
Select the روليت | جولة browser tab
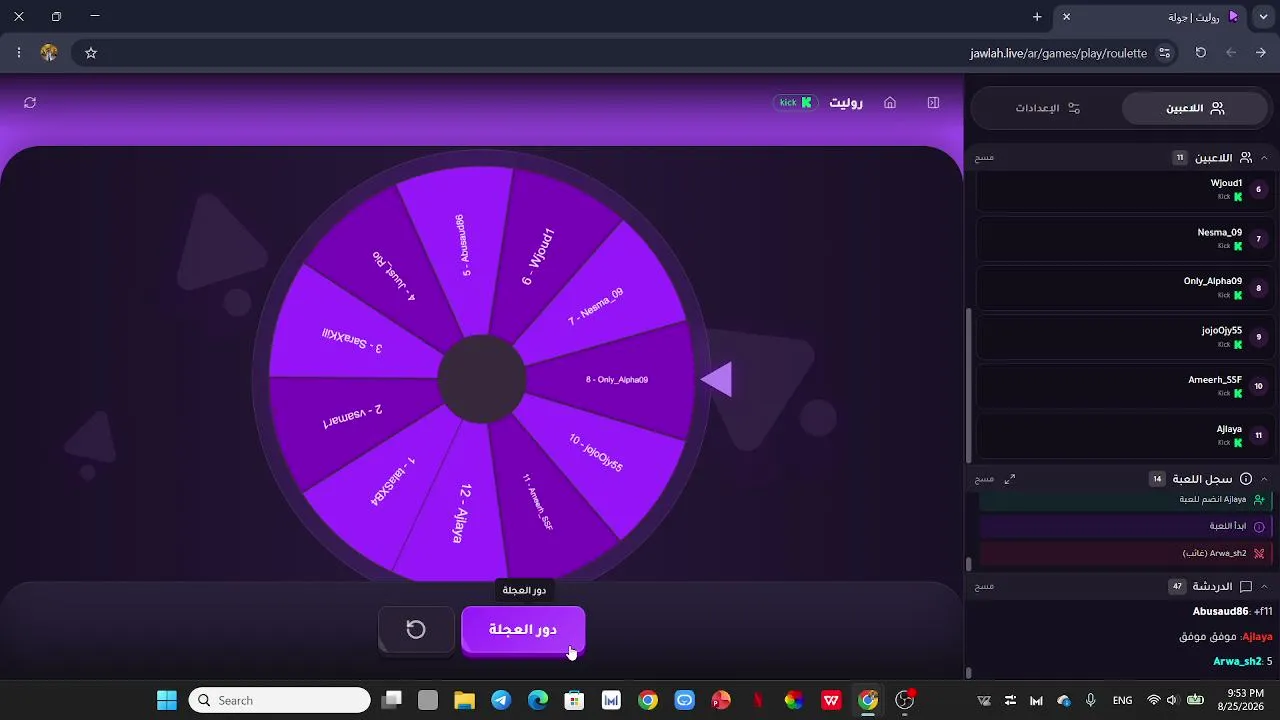pyautogui.click(x=1150, y=17)
